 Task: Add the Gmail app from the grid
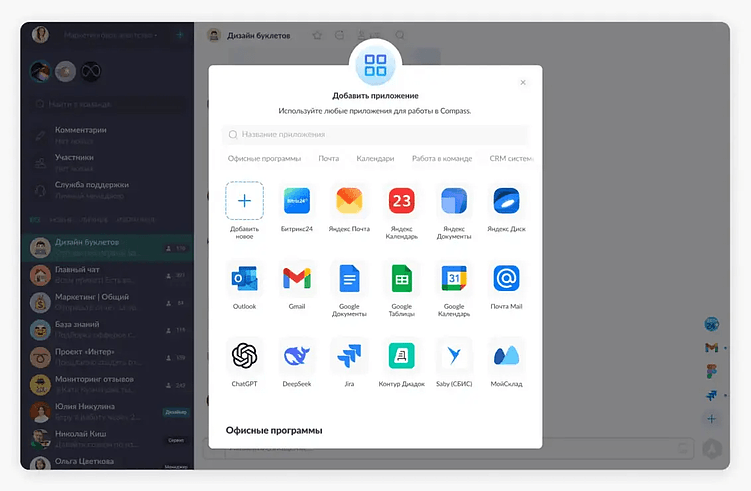click(297, 278)
